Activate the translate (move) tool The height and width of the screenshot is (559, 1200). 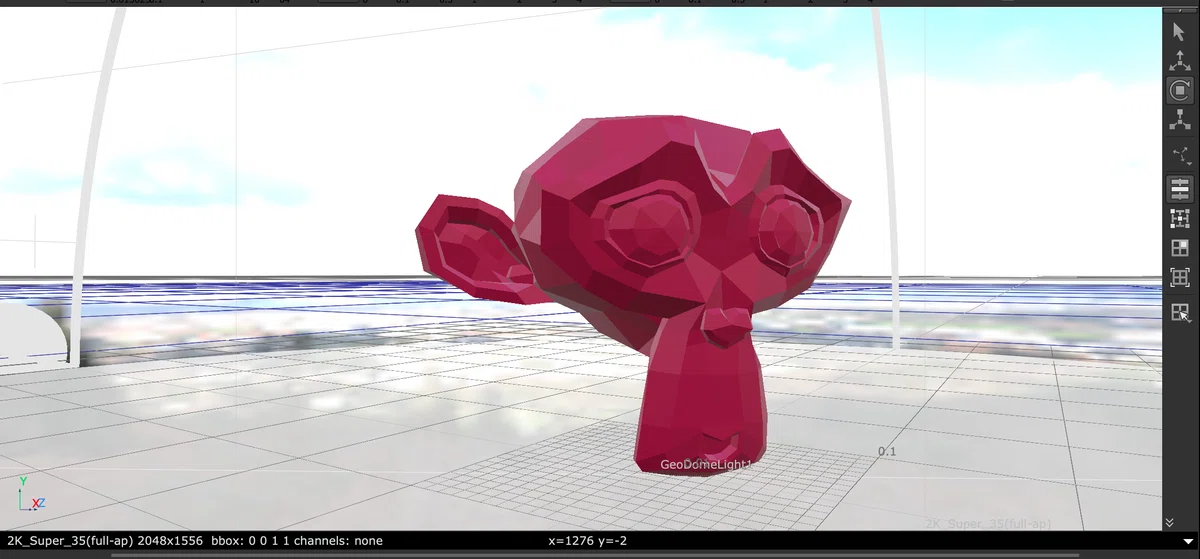[1179, 61]
